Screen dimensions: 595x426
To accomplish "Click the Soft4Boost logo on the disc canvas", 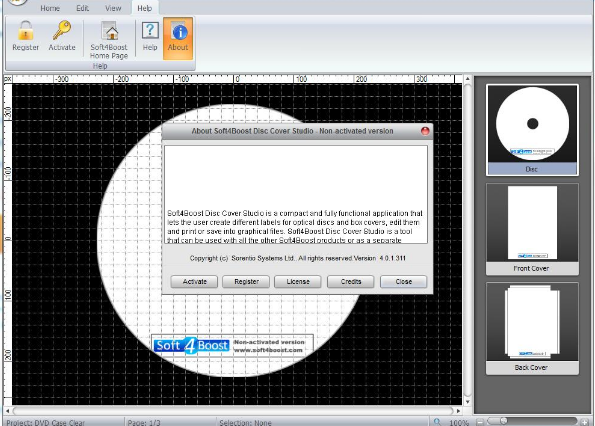I will click(192, 346).
